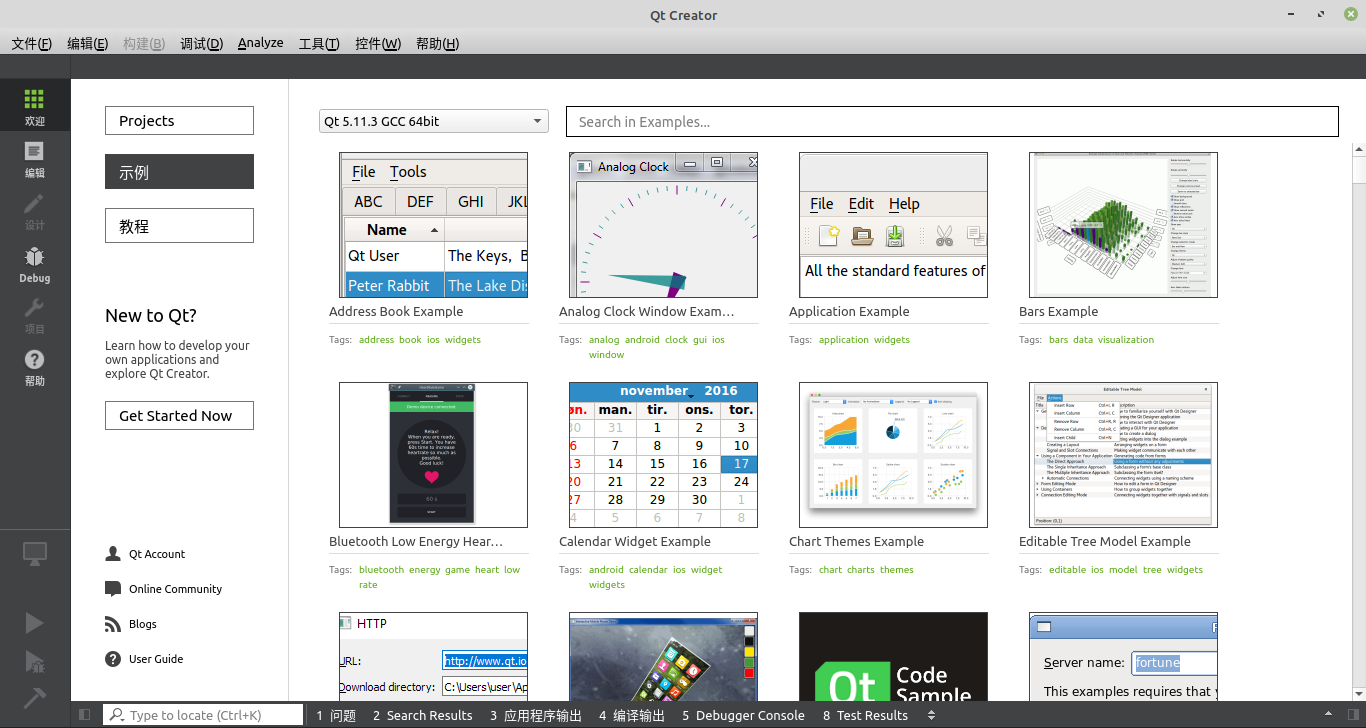Open the 编辑(E) menu
Image resolution: width=1366 pixels, height=728 pixels.
click(88, 44)
